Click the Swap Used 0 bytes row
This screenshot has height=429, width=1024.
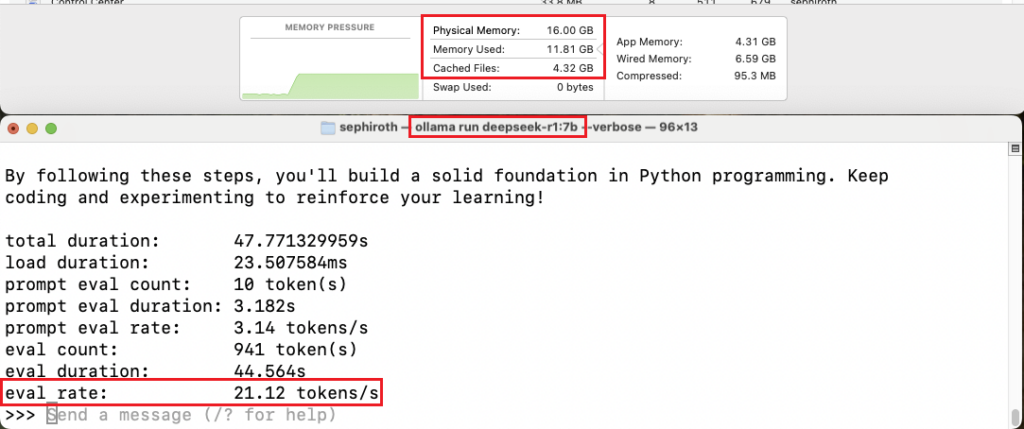coord(513,87)
